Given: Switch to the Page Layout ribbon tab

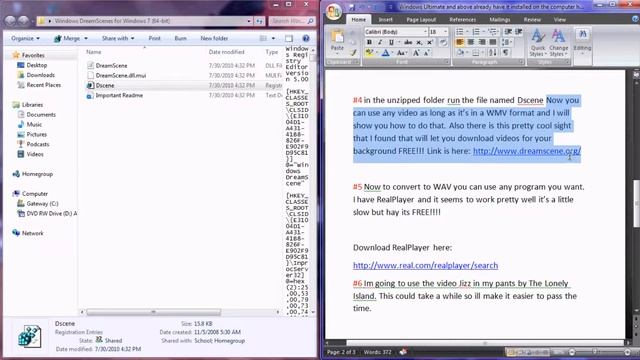Looking at the screenshot, I should point(421,20).
